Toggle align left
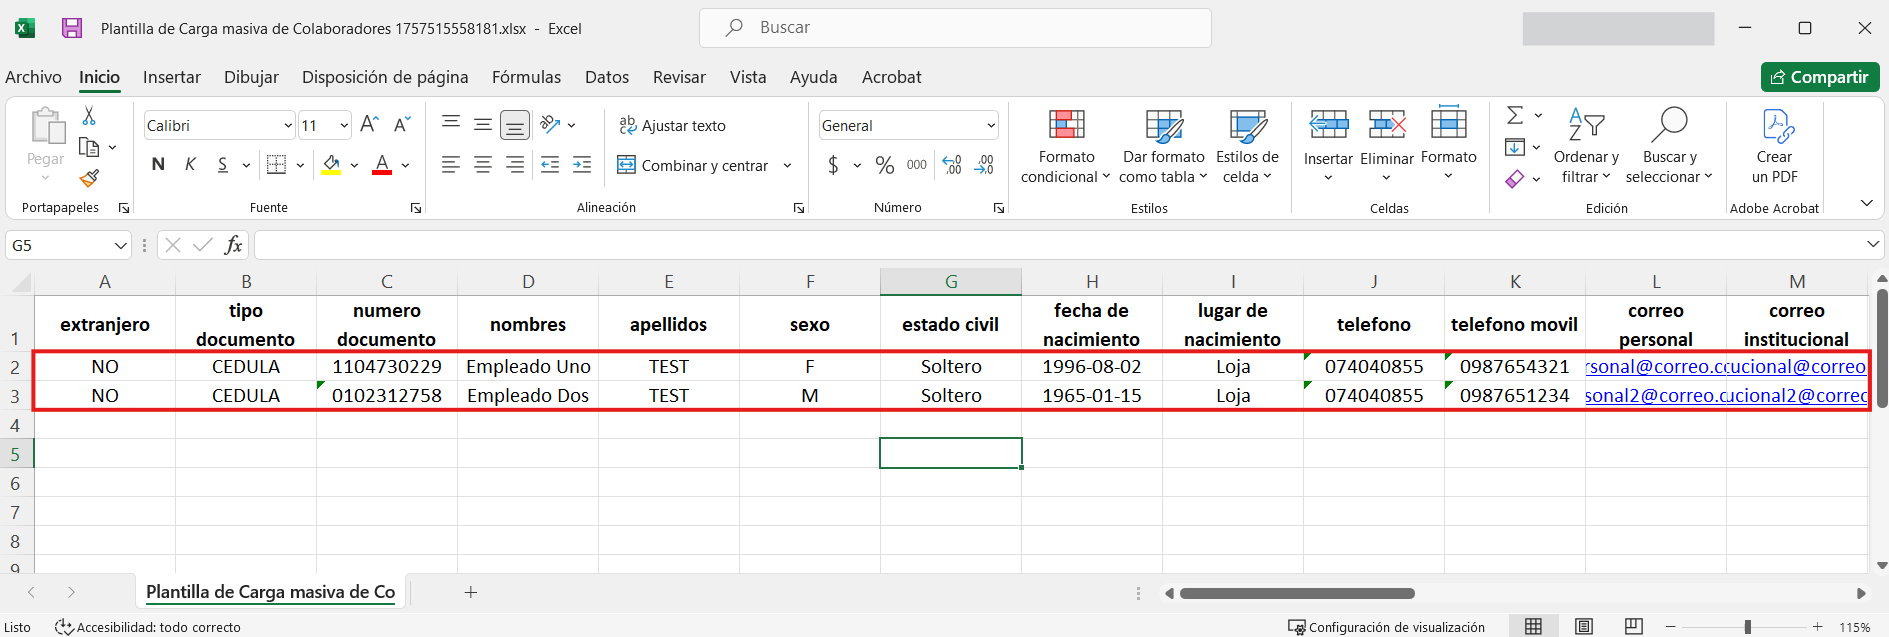Image resolution: width=1889 pixels, height=637 pixels. (x=451, y=165)
